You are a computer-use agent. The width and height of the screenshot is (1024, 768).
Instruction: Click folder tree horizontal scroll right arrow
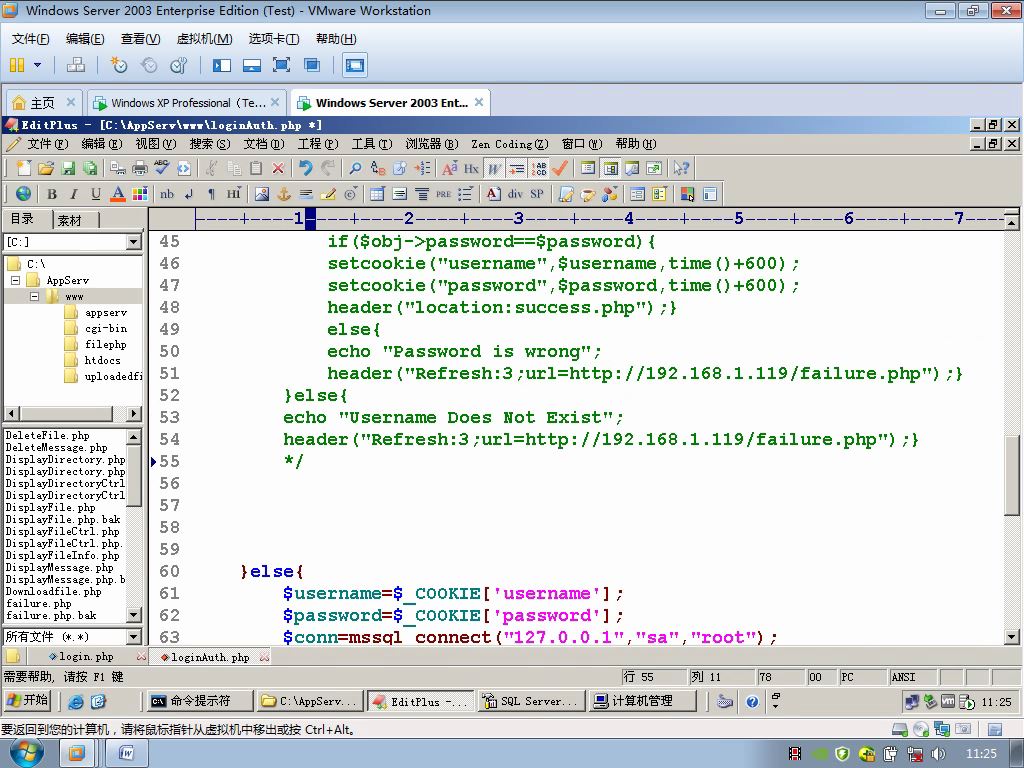click(x=133, y=413)
